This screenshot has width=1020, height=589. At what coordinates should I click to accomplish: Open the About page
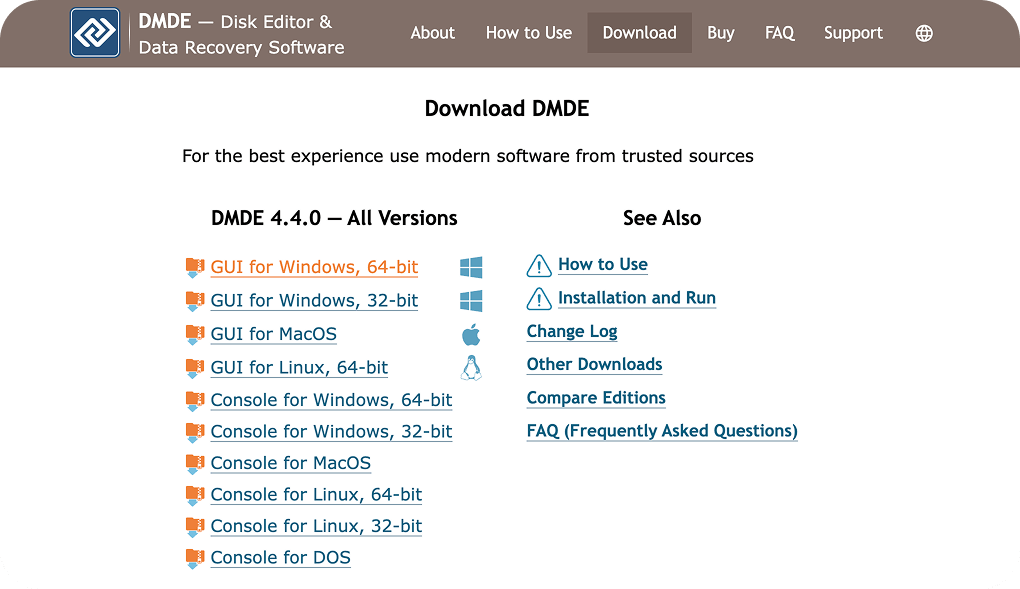click(x=432, y=32)
